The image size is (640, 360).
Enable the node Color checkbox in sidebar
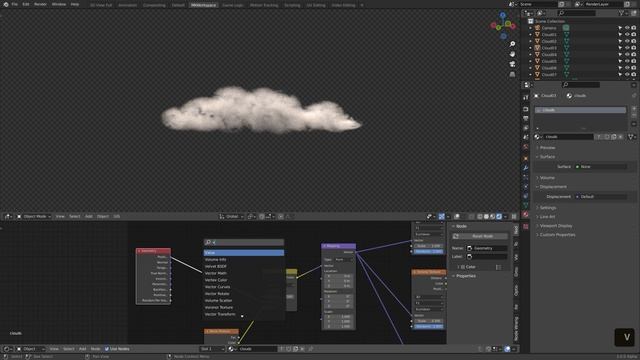coord(463,267)
